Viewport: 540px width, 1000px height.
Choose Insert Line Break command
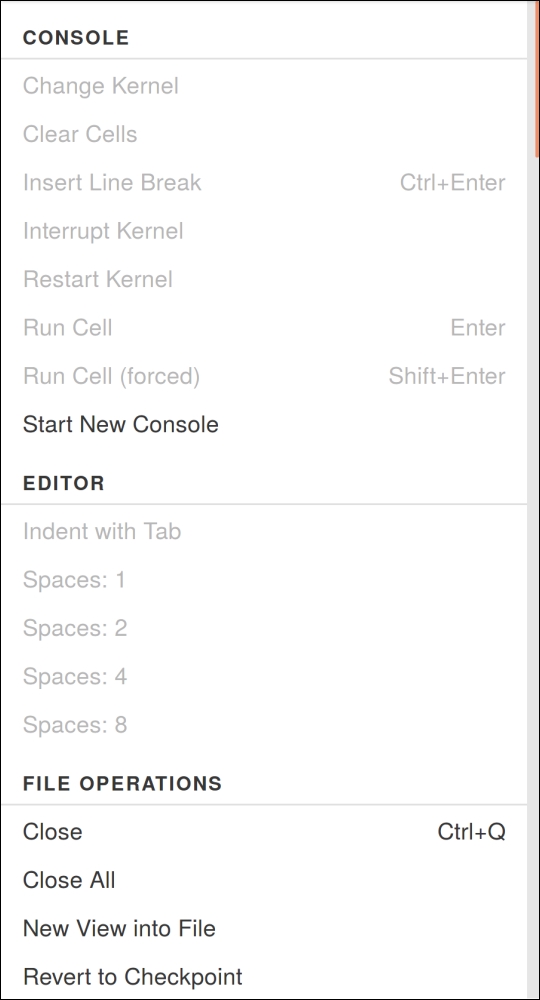pyautogui.click(x=264, y=182)
